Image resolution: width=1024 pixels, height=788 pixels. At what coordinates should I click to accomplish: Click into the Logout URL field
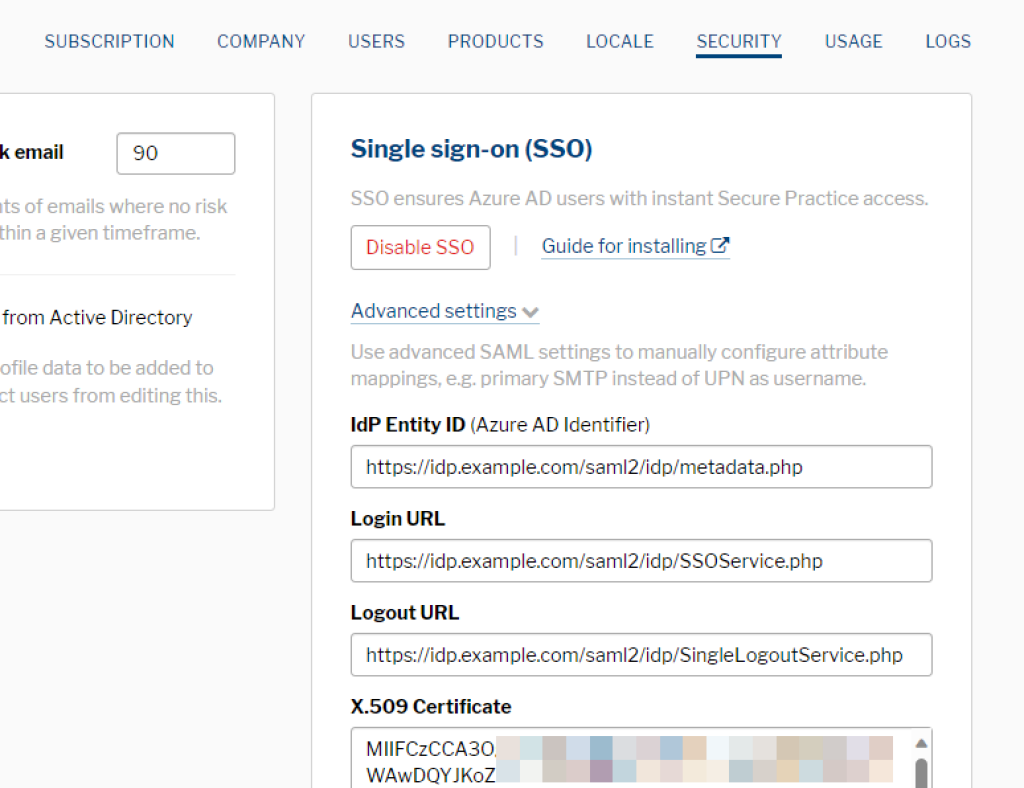coord(641,655)
